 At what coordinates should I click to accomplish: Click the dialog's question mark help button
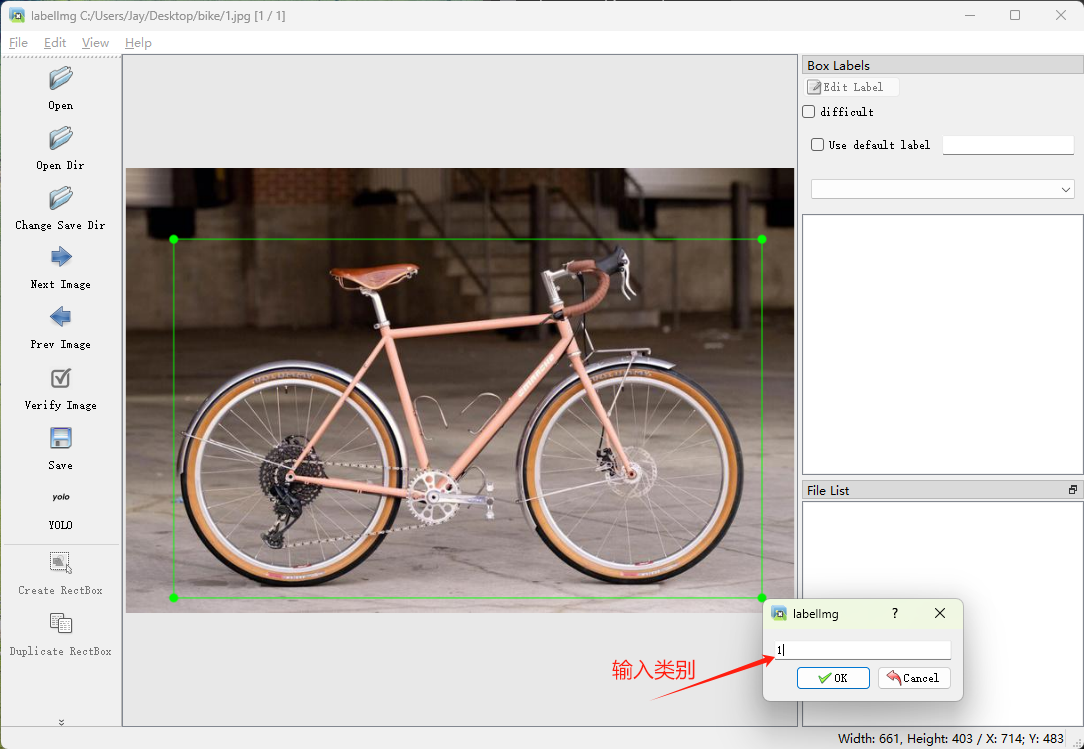point(895,613)
